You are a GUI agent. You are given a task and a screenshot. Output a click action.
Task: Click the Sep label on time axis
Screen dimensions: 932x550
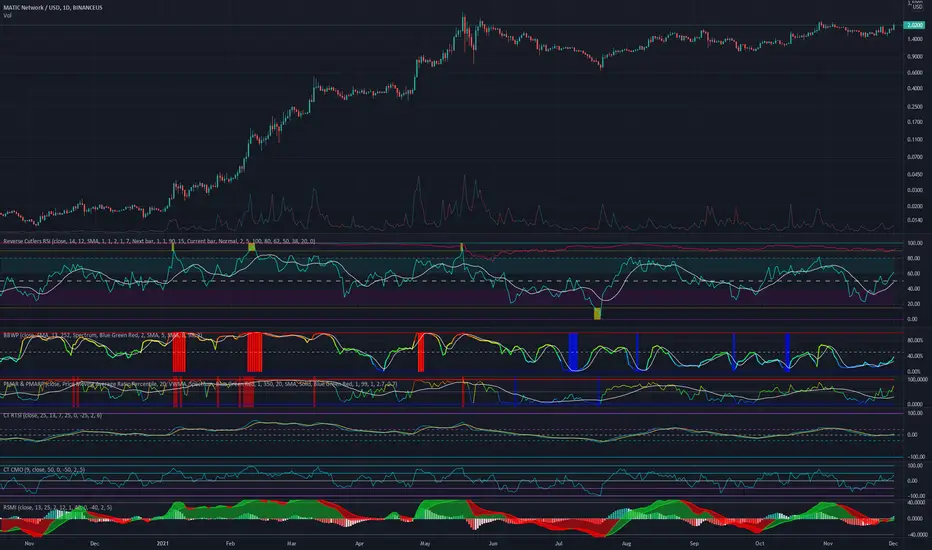[694, 543]
